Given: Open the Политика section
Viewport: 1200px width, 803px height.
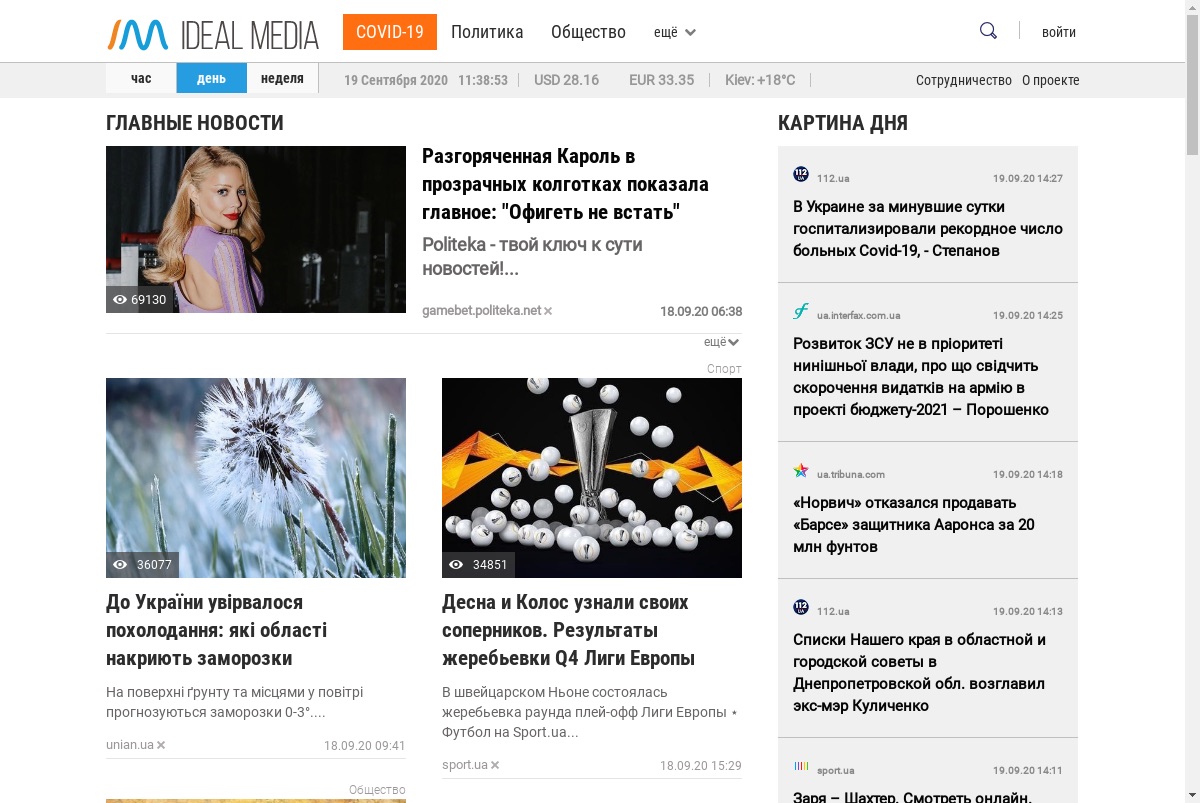Looking at the screenshot, I should point(487,32).
